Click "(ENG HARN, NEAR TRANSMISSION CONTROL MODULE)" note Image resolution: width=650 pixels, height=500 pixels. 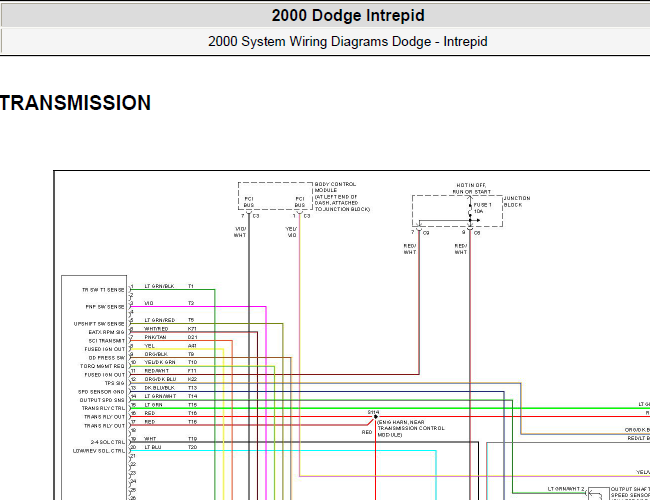pyautogui.click(x=410, y=428)
